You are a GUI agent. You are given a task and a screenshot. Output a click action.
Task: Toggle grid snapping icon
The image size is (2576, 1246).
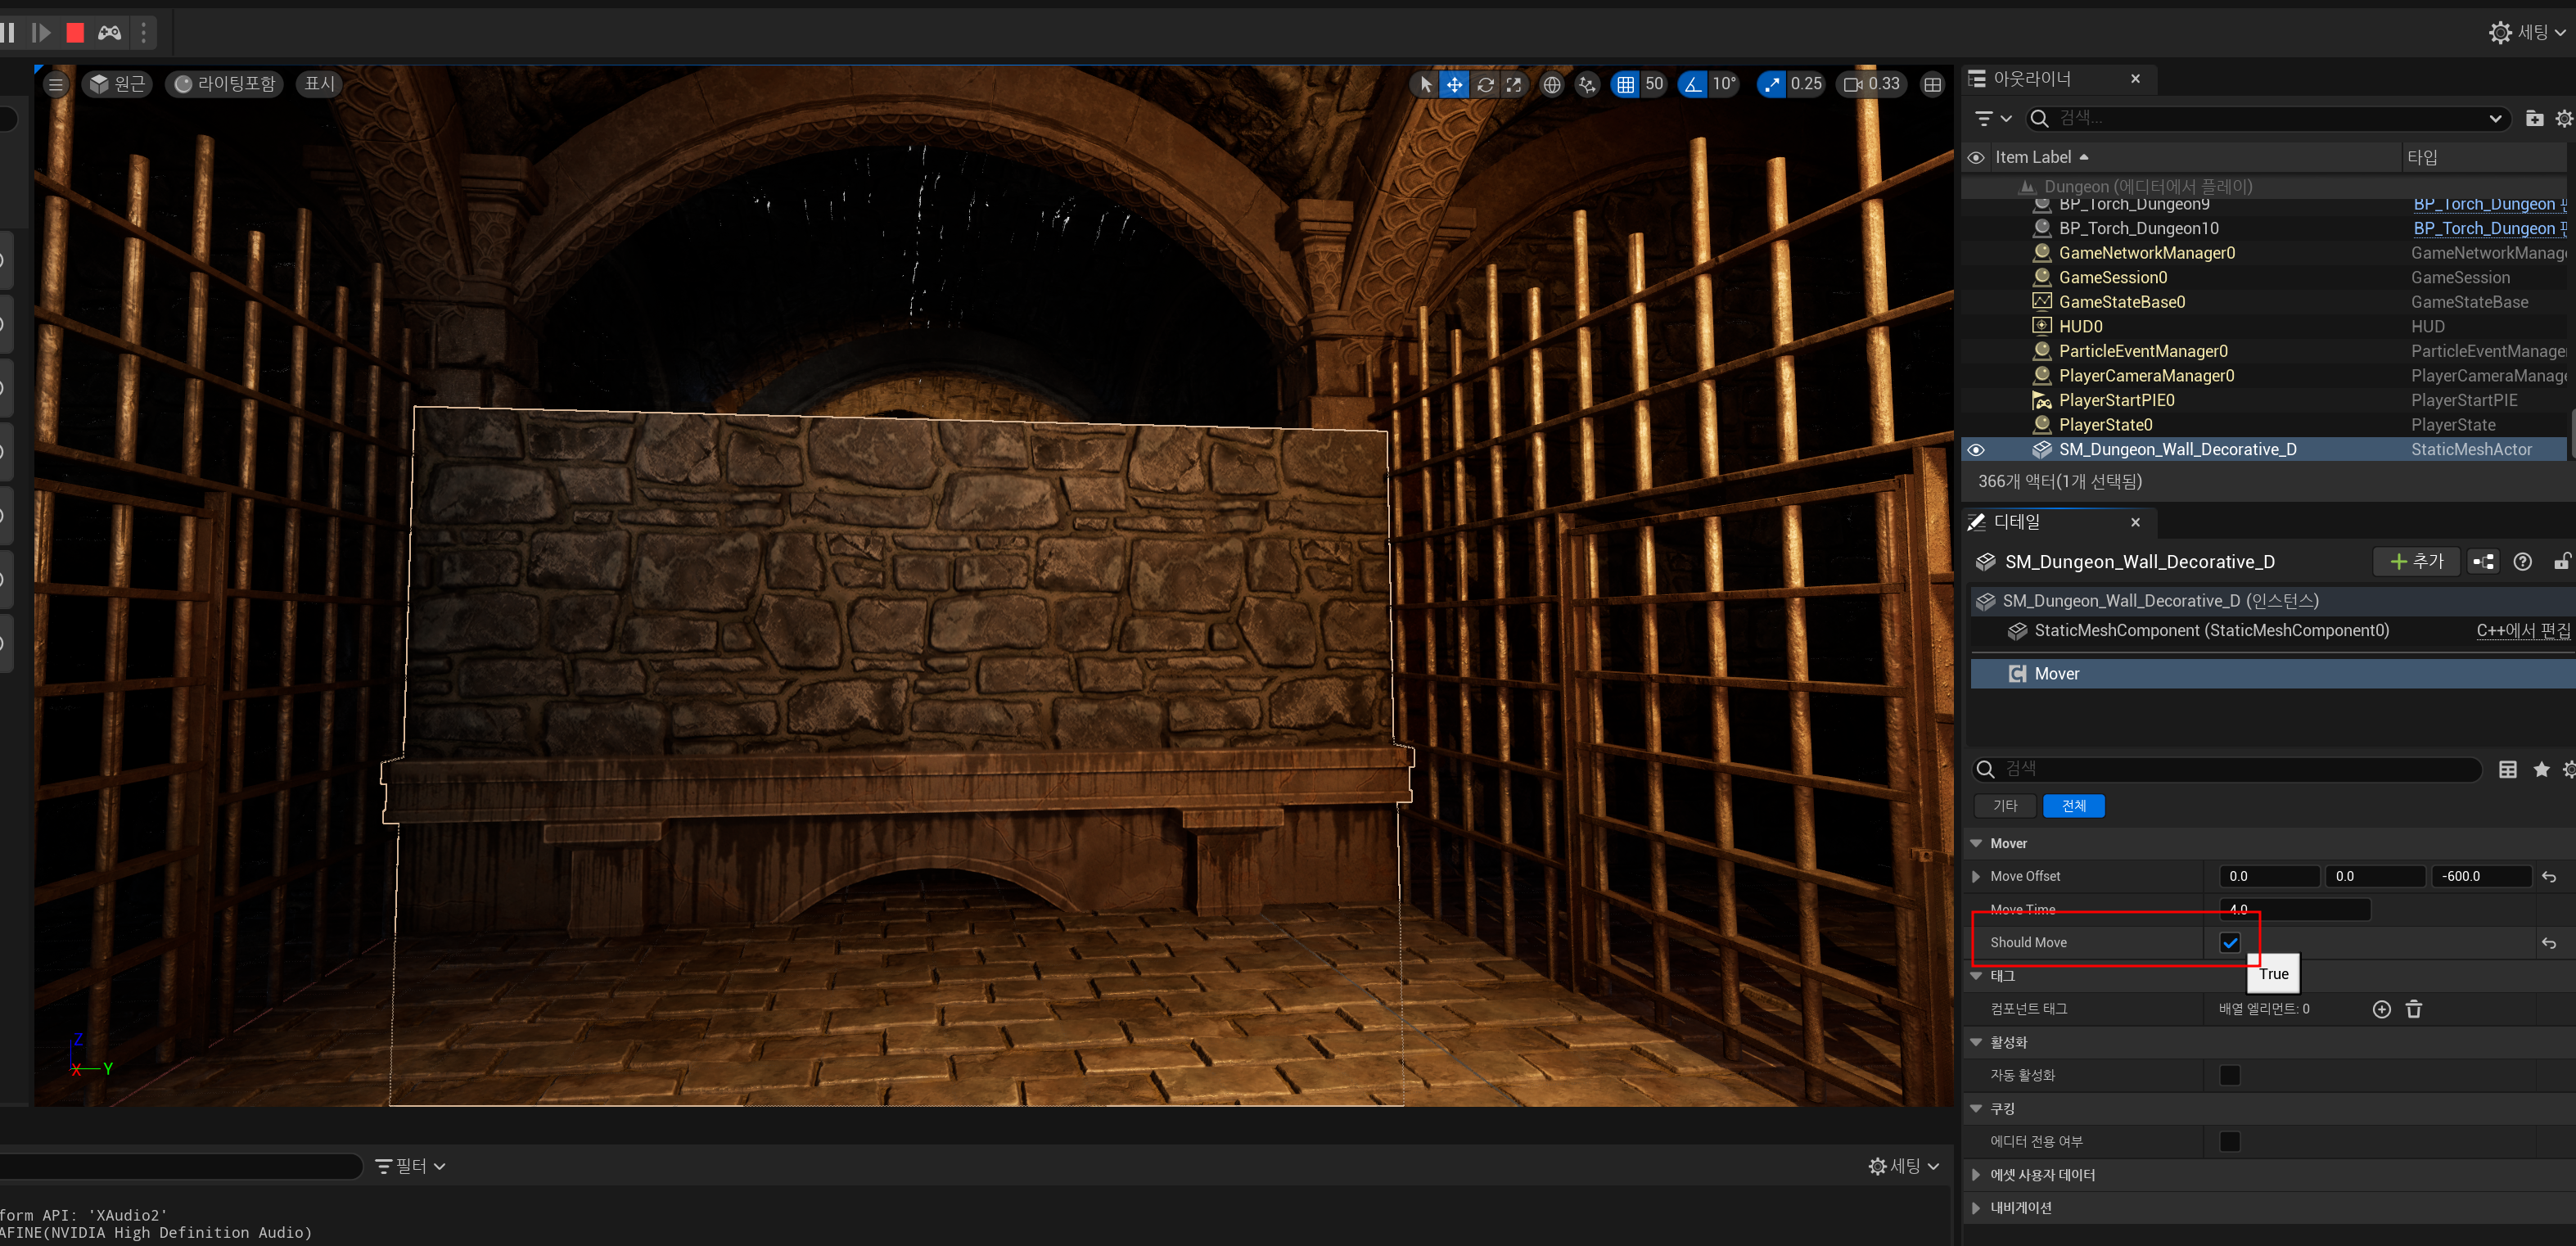1626,85
